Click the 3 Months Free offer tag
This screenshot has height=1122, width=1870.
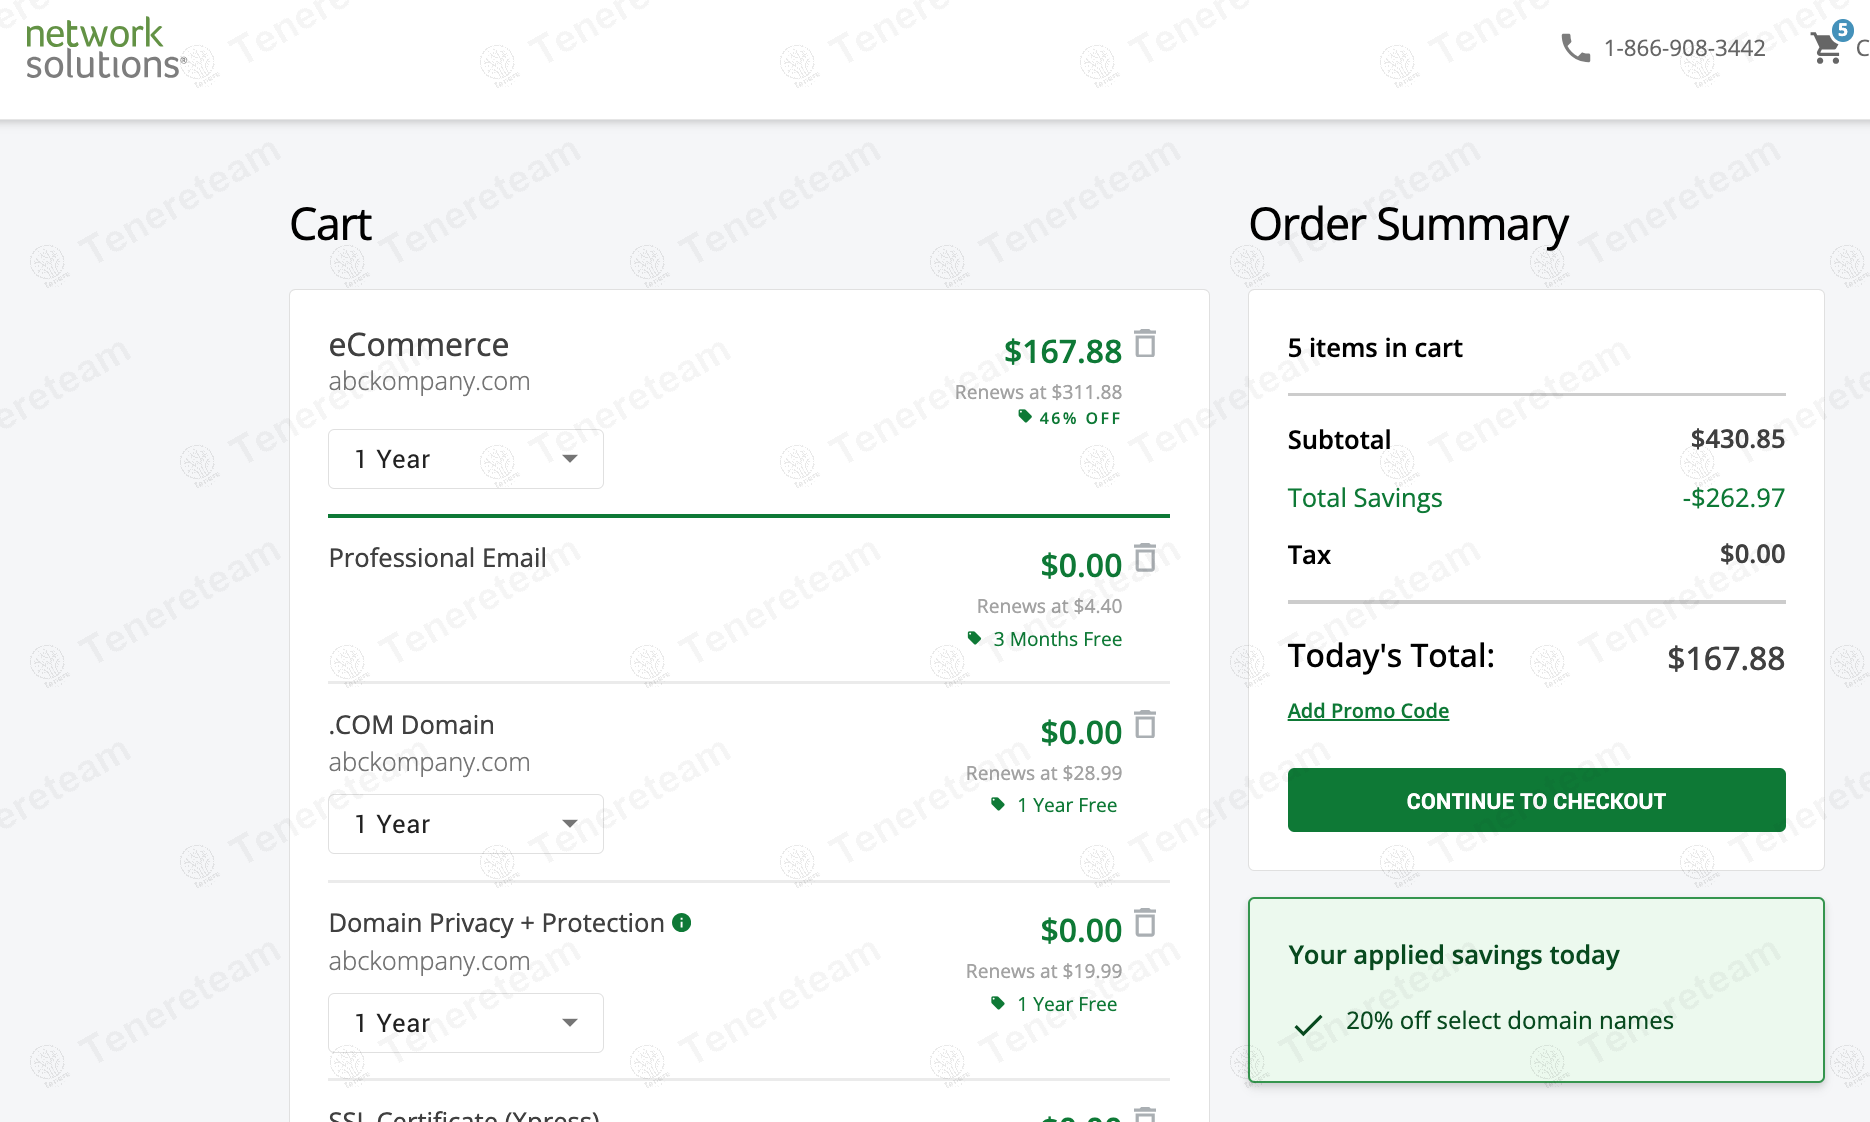click(x=1046, y=639)
